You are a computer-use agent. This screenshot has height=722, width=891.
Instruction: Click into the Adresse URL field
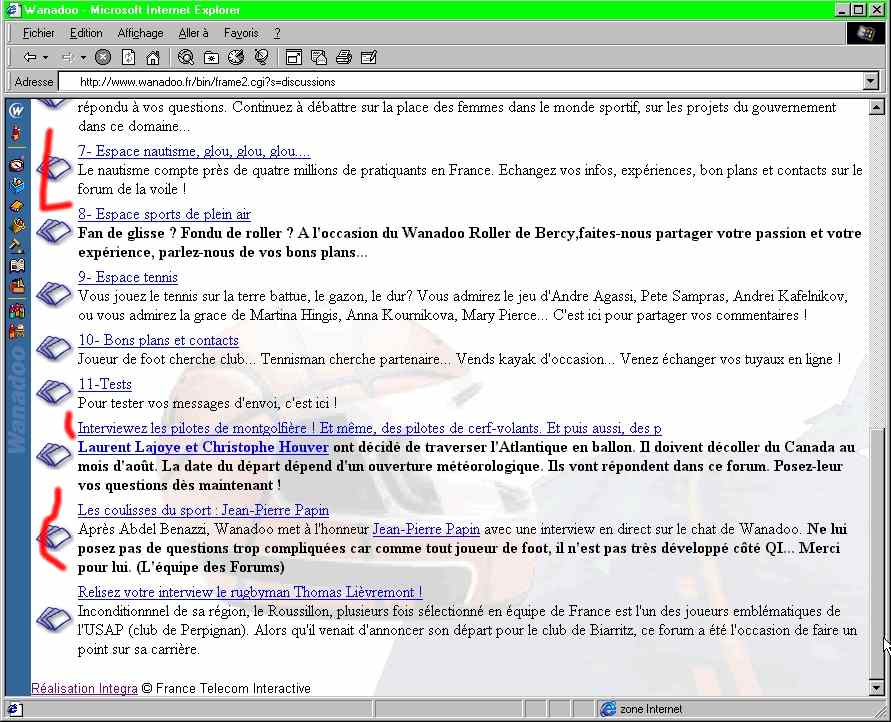tap(460, 82)
